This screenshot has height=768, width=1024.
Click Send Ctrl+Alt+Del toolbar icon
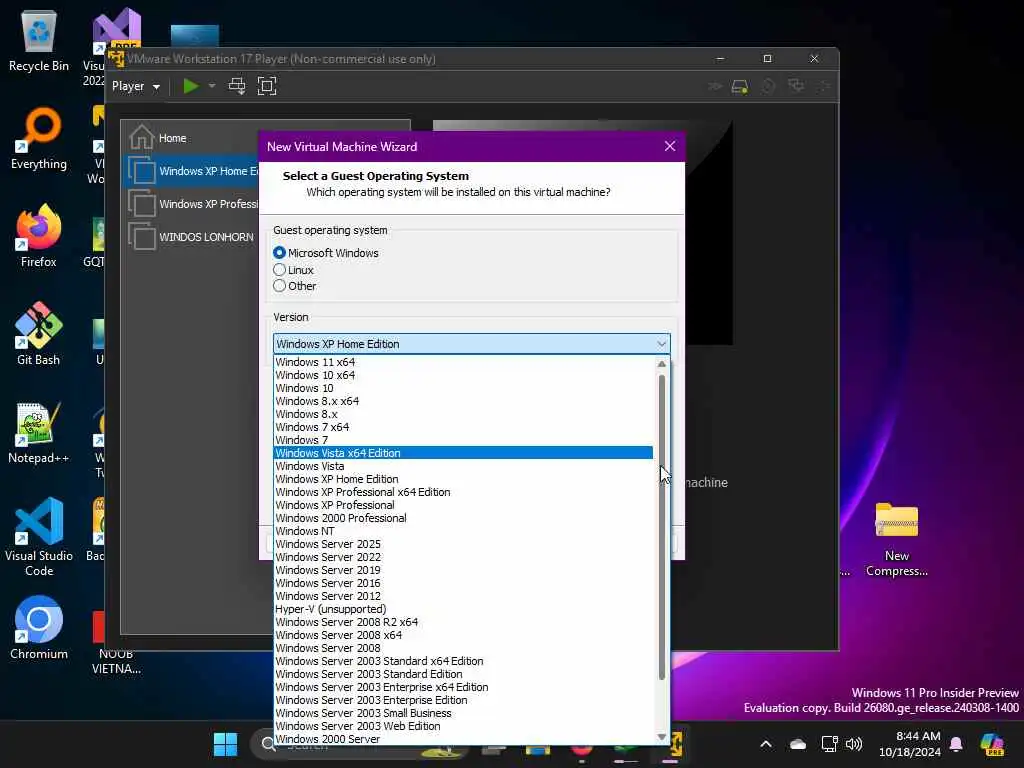(x=236, y=86)
